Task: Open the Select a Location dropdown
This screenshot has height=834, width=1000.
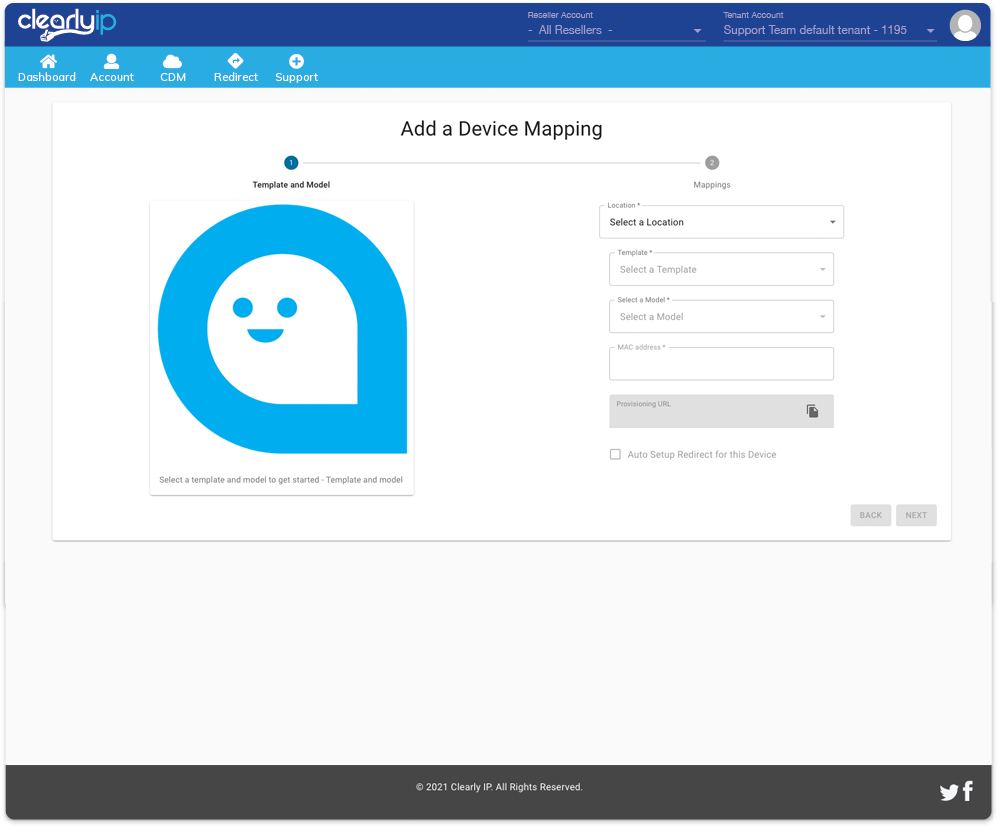Action: point(721,222)
